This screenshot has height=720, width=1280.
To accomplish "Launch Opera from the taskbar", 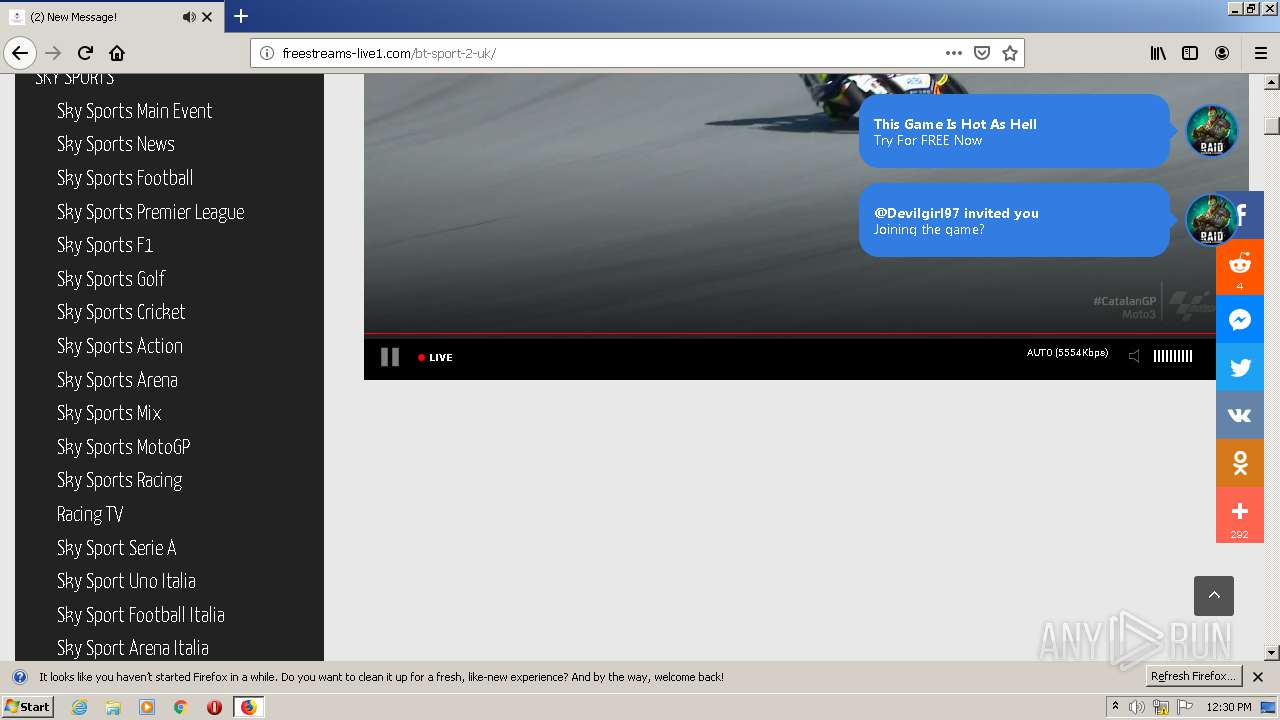I will (x=214, y=707).
